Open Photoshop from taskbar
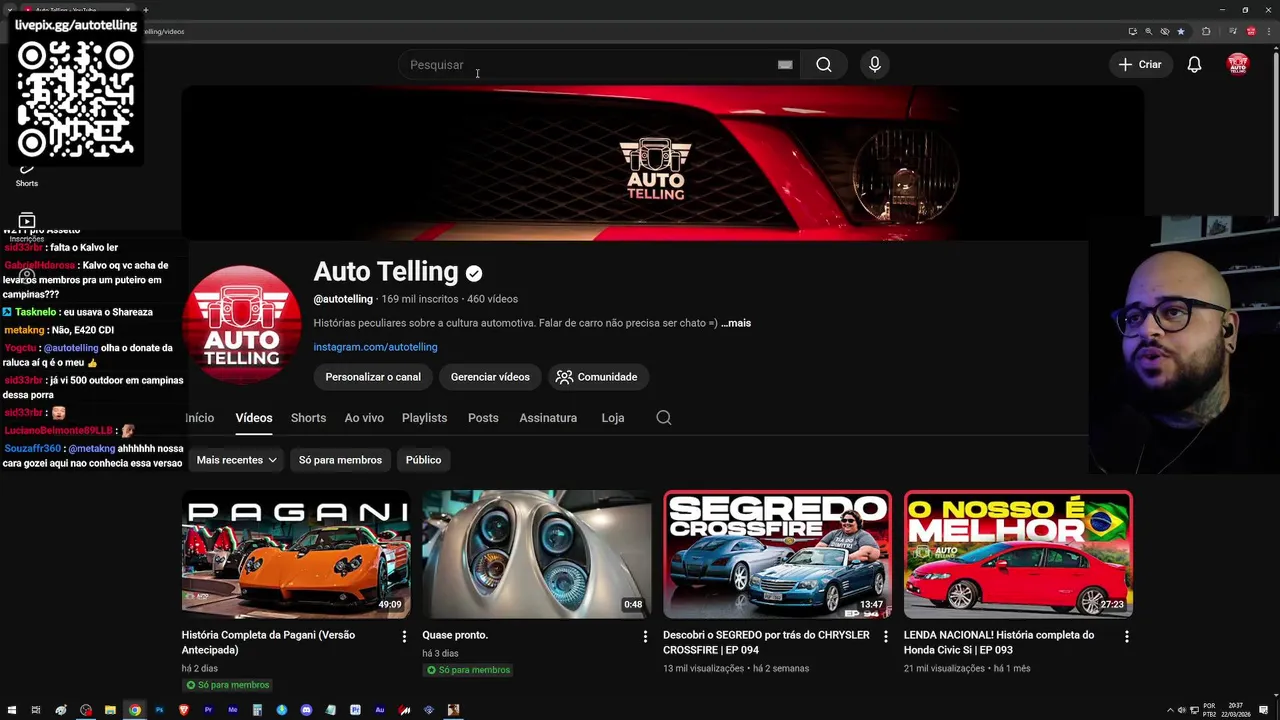The height and width of the screenshot is (720, 1280). click(159, 710)
